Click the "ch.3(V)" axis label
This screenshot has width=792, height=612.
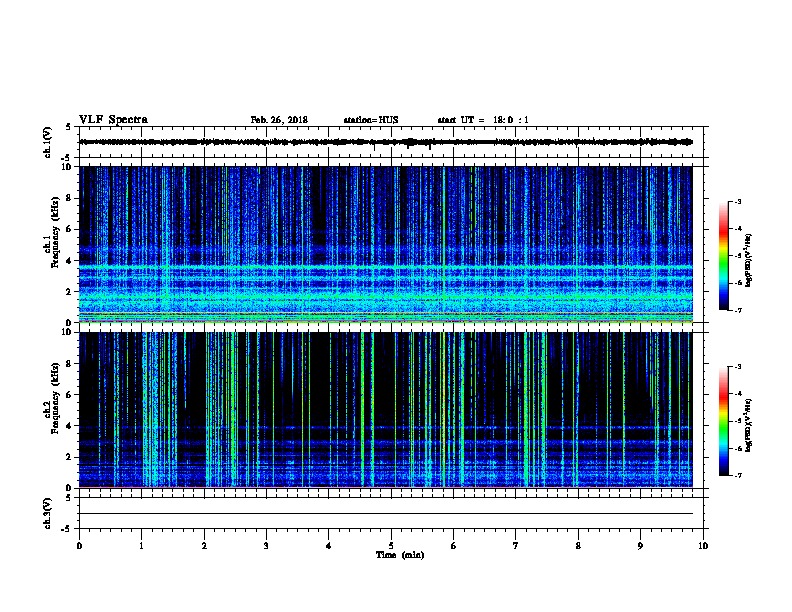click(48, 513)
